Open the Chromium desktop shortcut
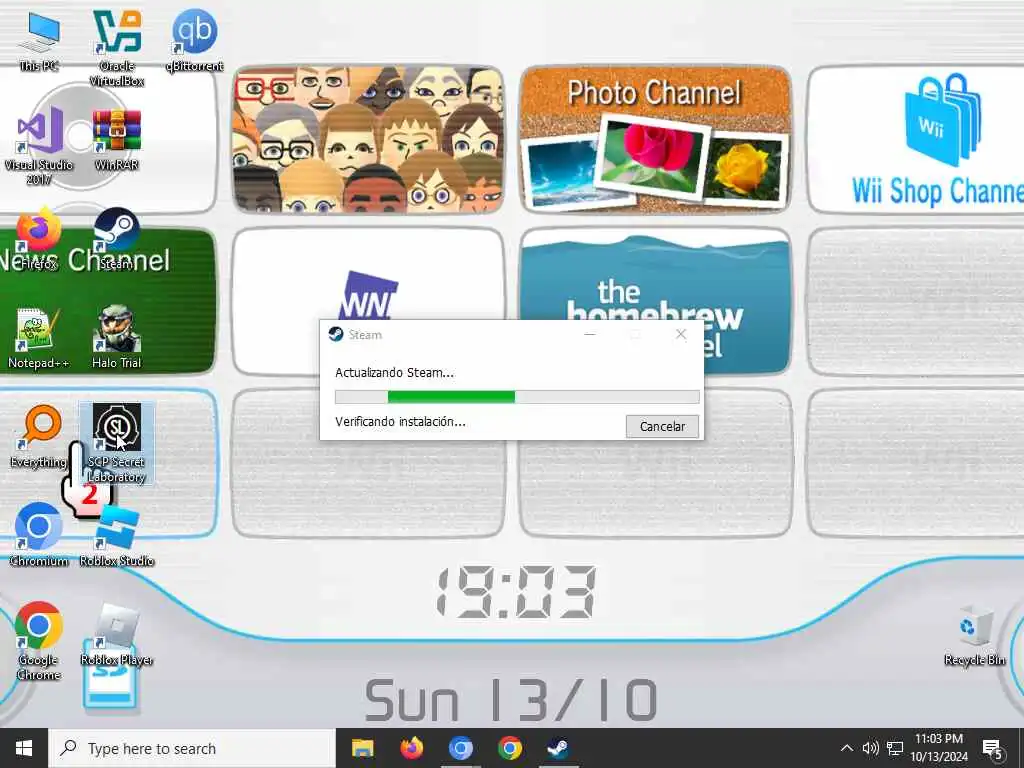The width and height of the screenshot is (1024, 768). point(39,535)
